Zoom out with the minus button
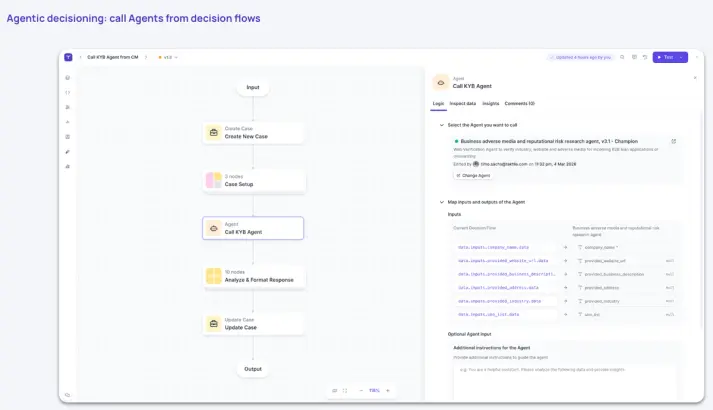 click(x=361, y=390)
